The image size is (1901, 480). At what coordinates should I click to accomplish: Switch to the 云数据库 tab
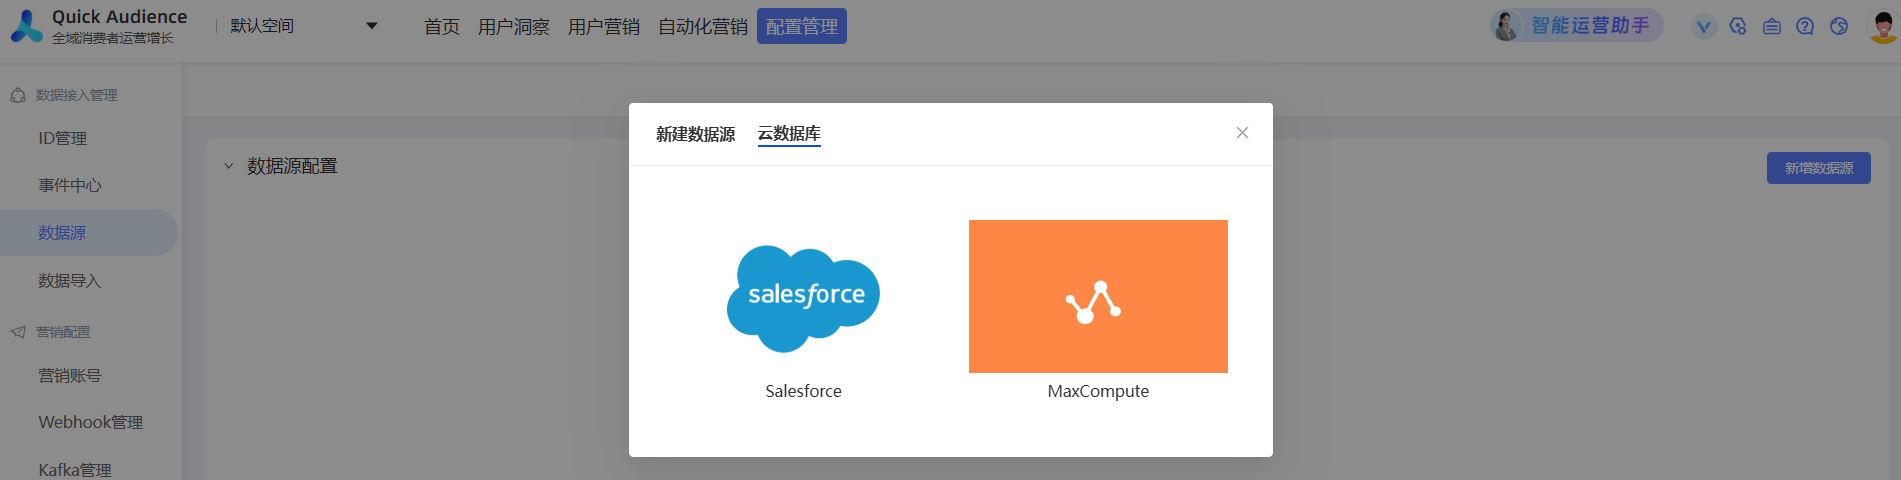click(789, 134)
